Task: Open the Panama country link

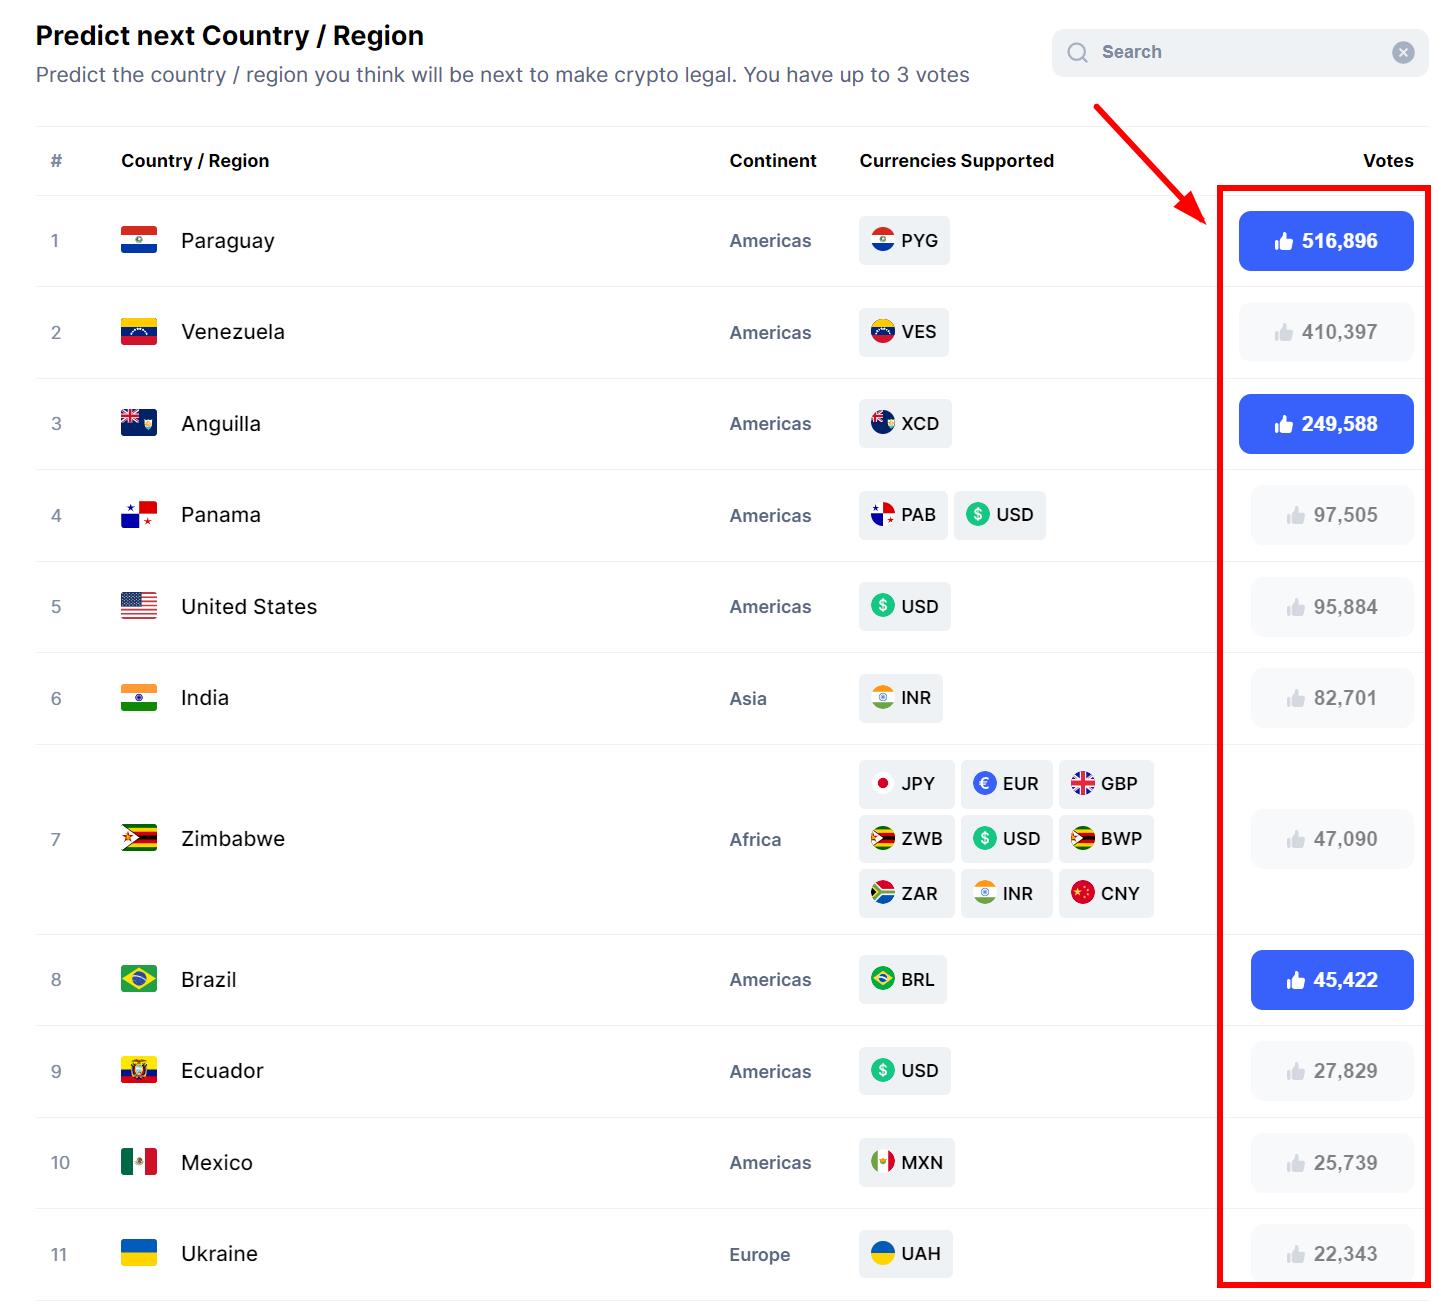Action: 221,515
